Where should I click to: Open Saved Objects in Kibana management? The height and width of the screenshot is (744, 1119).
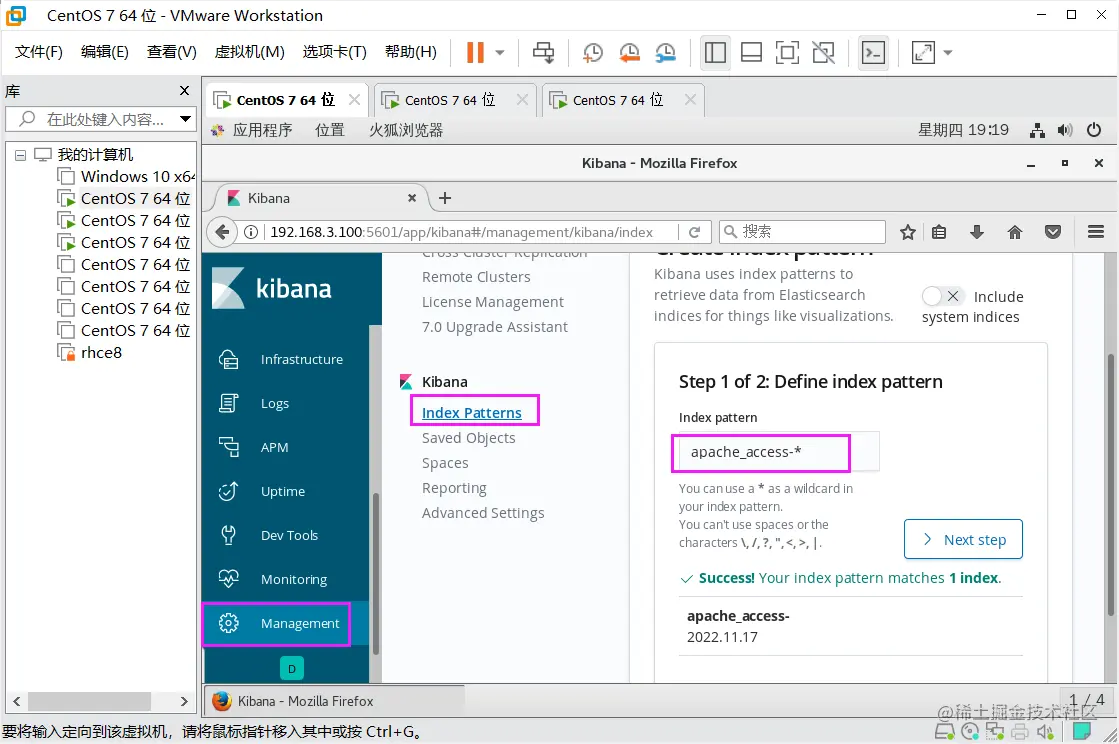coord(468,438)
